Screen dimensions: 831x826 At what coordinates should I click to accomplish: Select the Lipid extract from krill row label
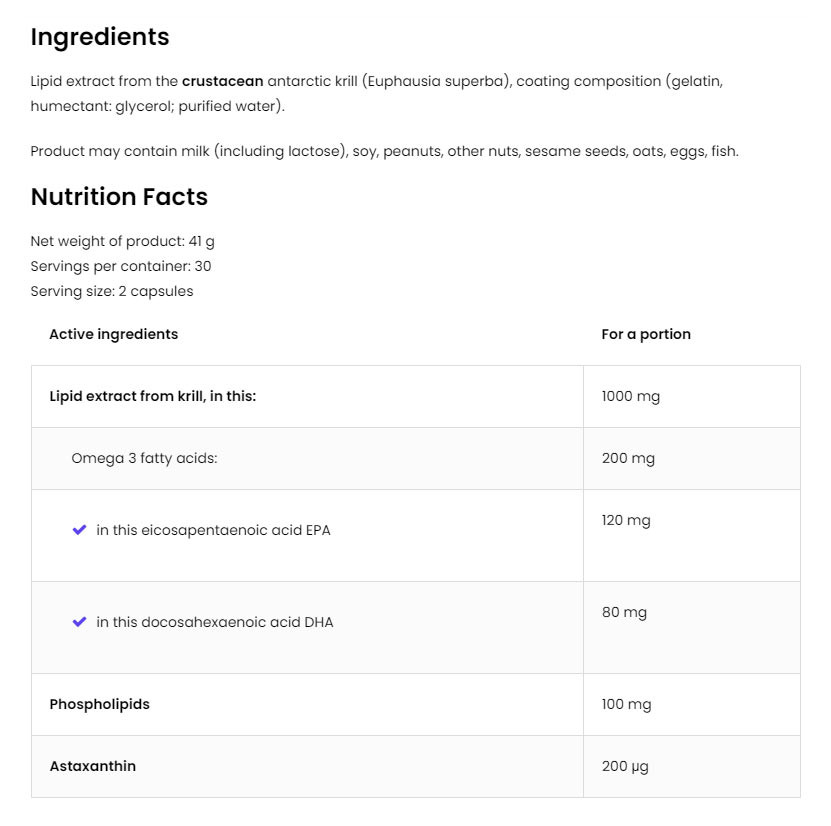coord(152,396)
